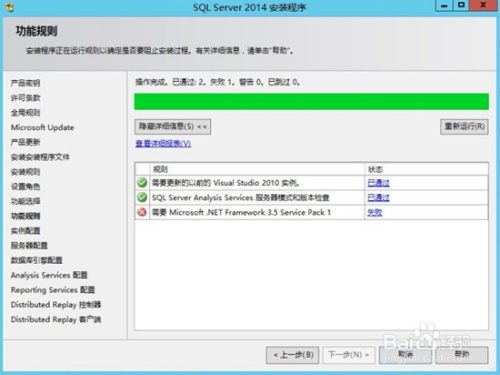The height and width of the screenshot is (375, 500).
Task: Open 已通过 status link for Analysis Services rule
Action: (x=378, y=198)
